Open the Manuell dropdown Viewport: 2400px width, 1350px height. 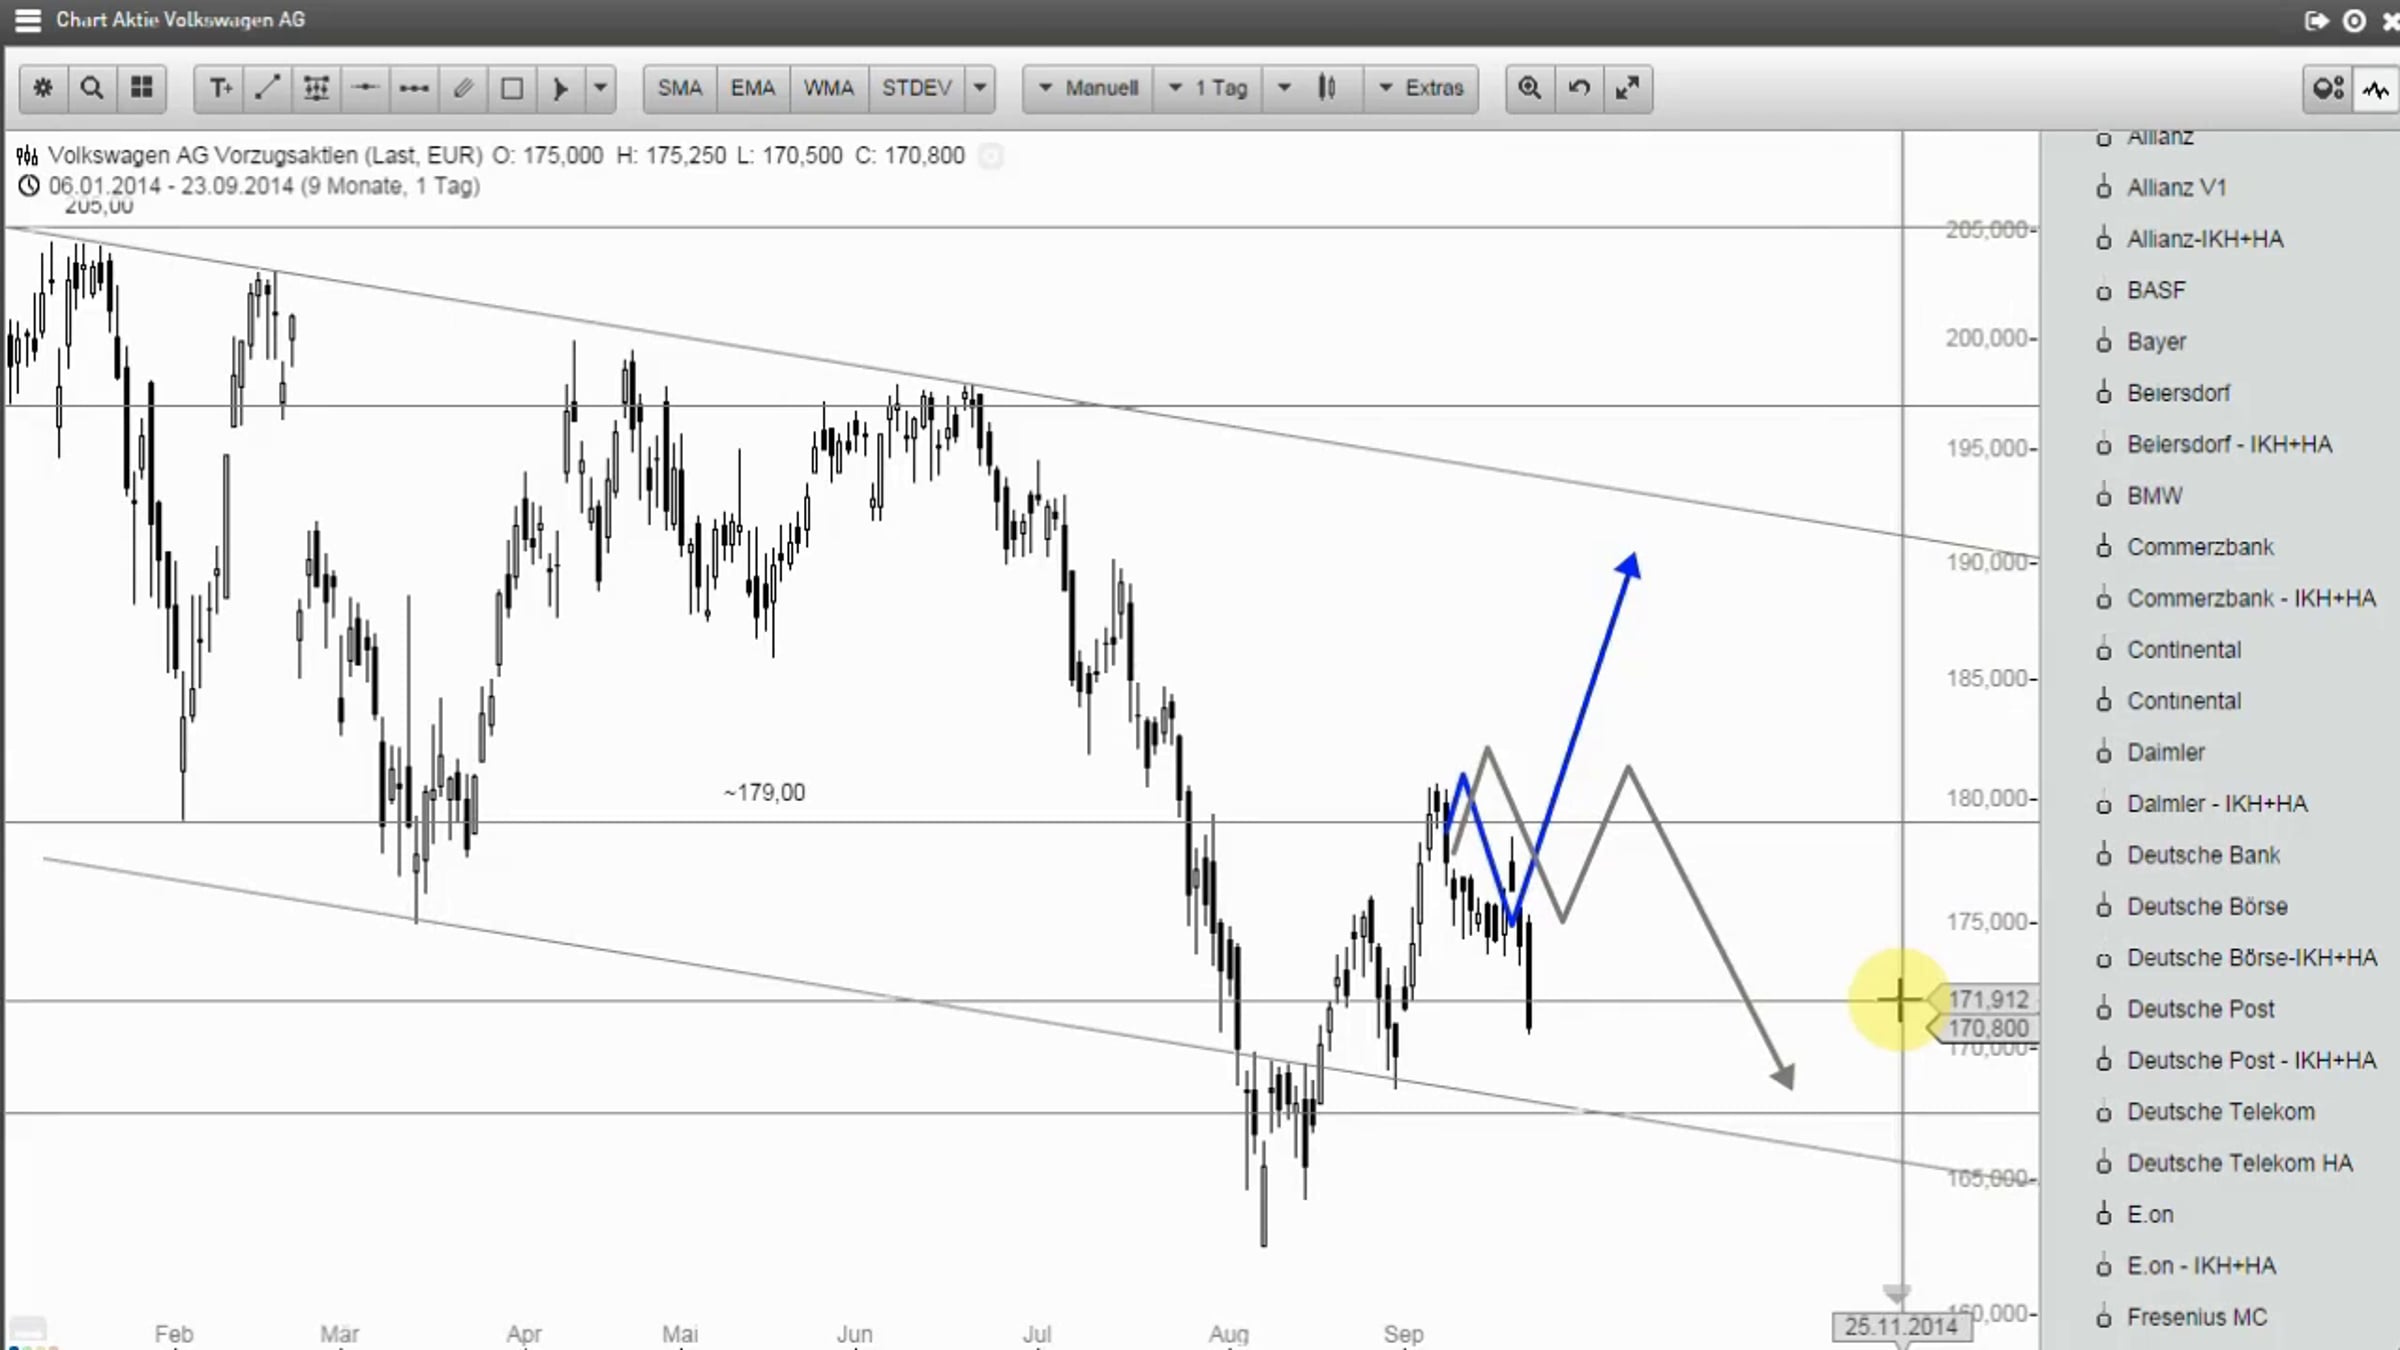pyautogui.click(x=1089, y=88)
